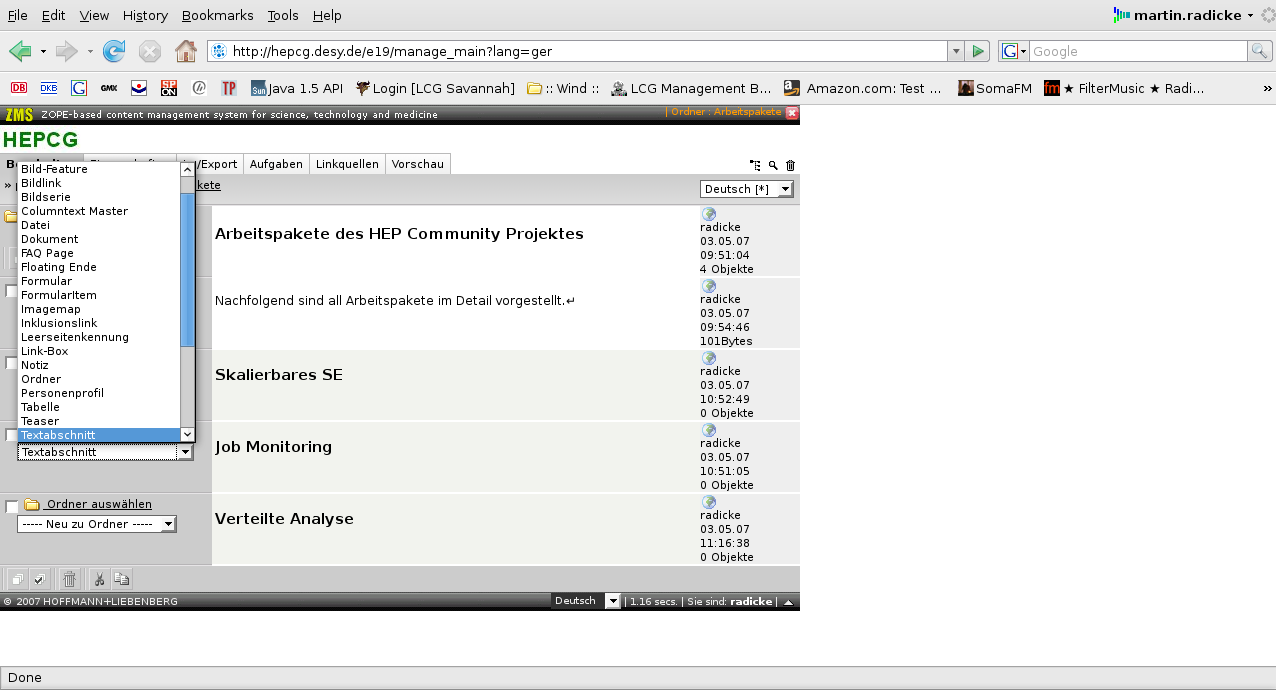Click the dropdown list scrollbar down arrow
The width and height of the screenshot is (1276, 690).
click(x=187, y=434)
